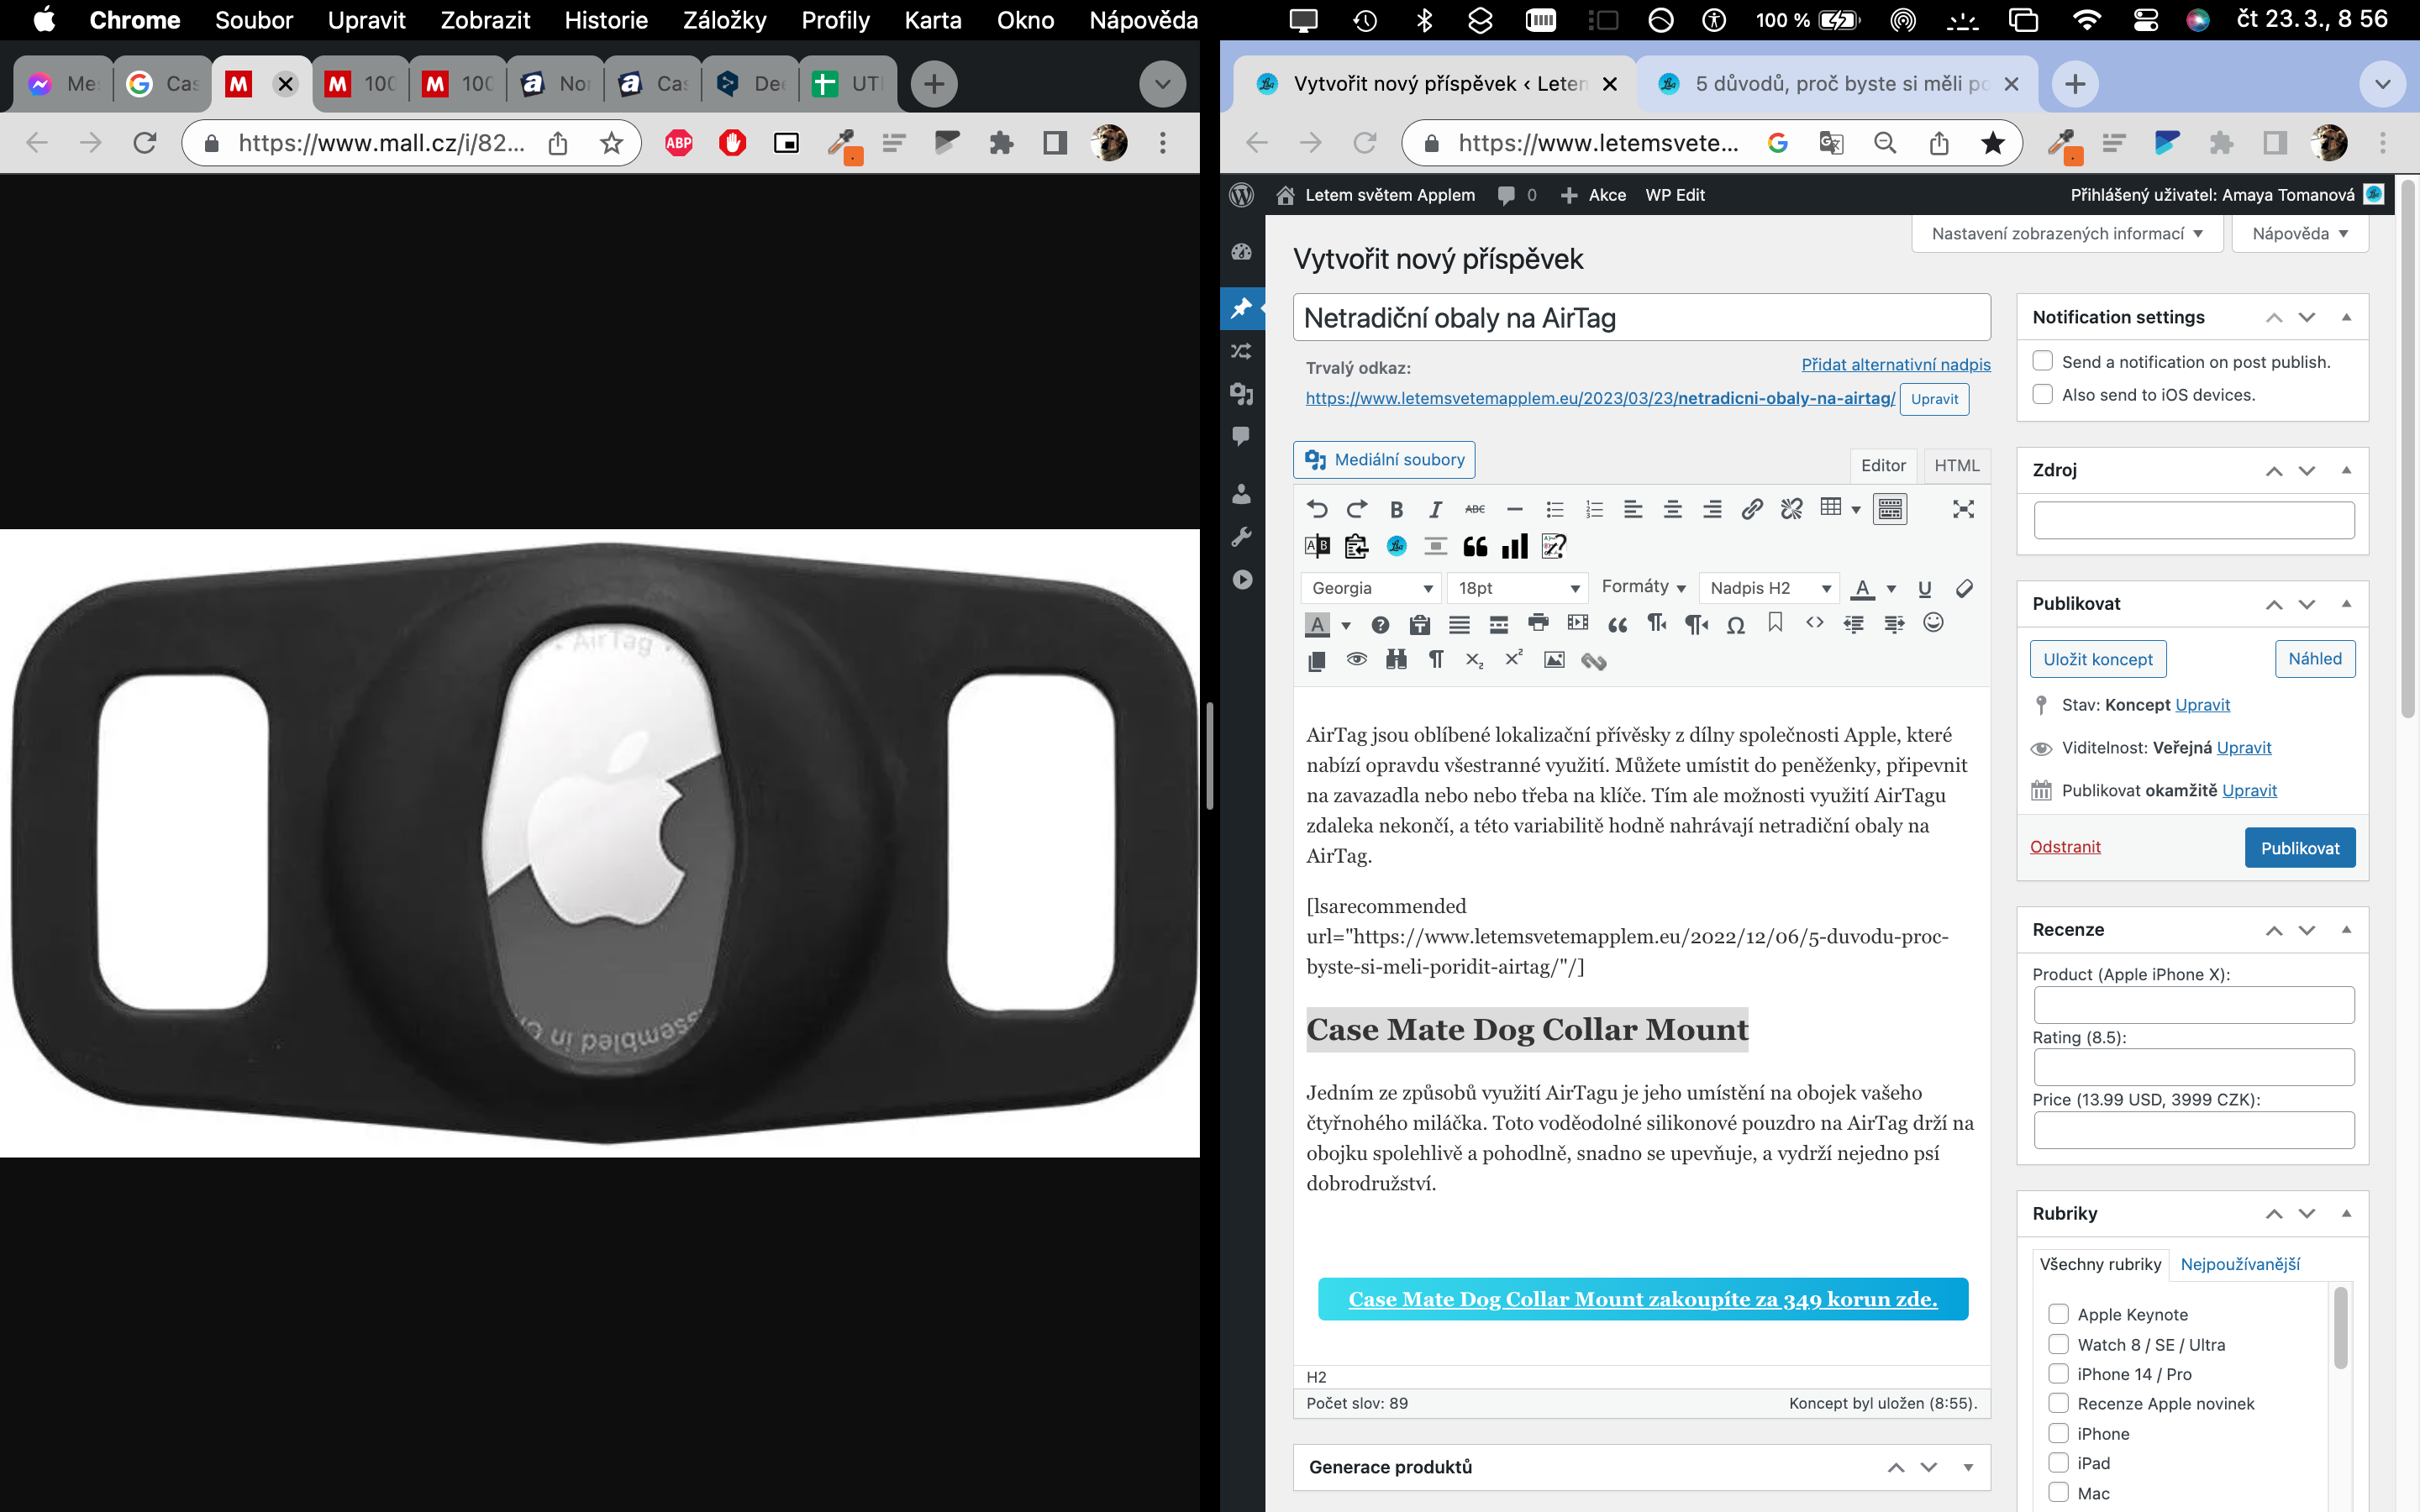Image resolution: width=2420 pixels, height=1512 pixels.
Task: Switch to the HTML editor tab
Action: point(1956,465)
